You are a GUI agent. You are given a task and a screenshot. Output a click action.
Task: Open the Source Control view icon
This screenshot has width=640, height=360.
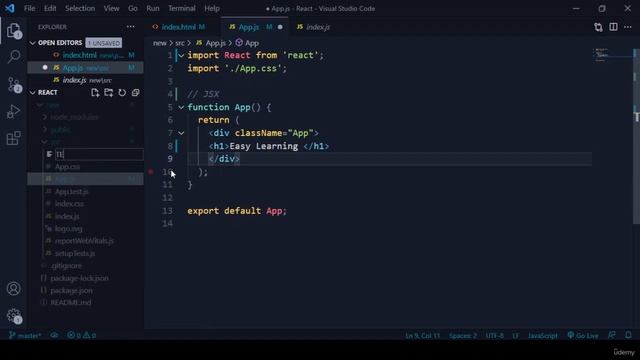click(14, 84)
